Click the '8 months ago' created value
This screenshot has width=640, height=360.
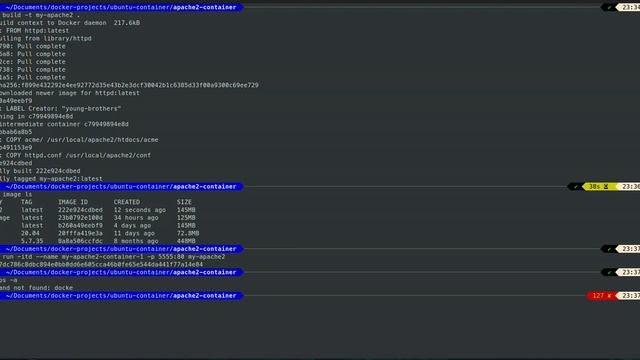(x=136, y=241)
